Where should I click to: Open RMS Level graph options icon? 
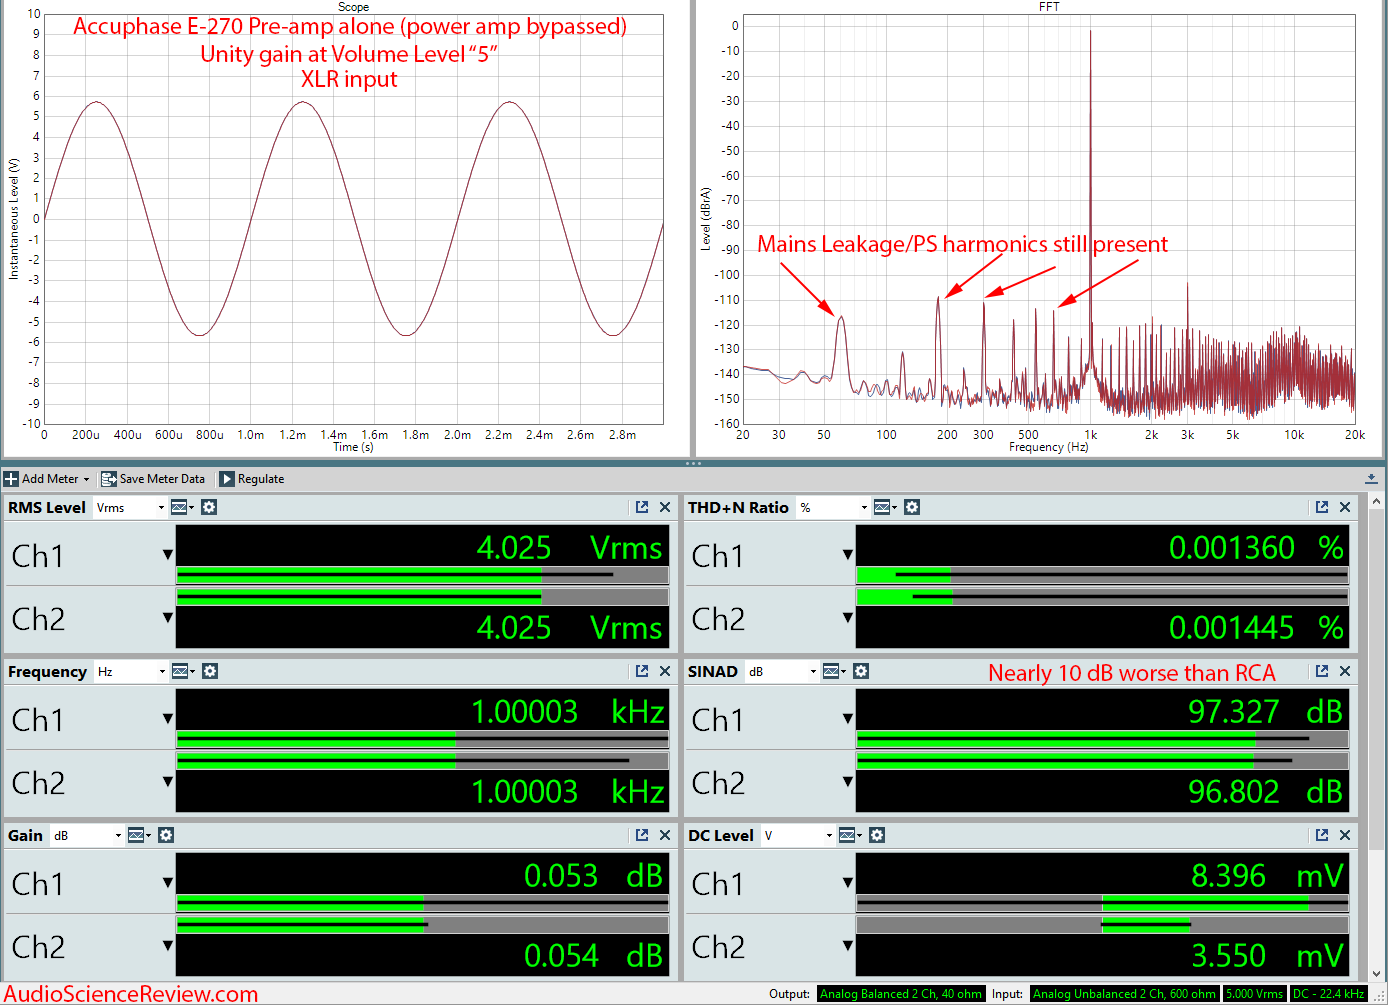[182, 508]
